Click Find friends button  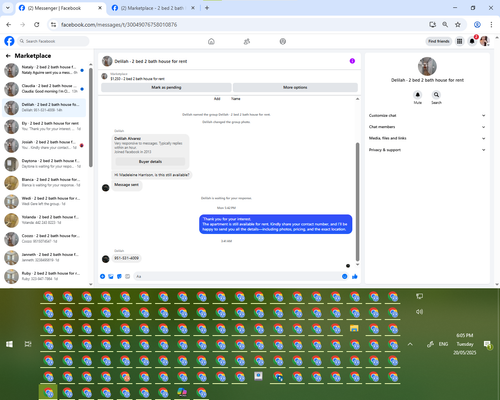(x=439, y=41)
